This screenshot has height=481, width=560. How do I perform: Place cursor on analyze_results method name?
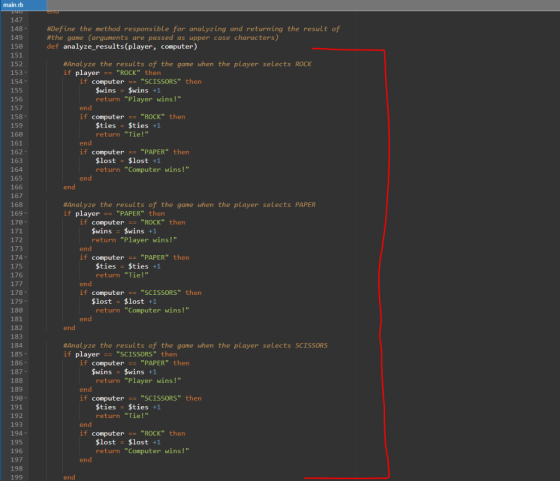pos(94,46)
